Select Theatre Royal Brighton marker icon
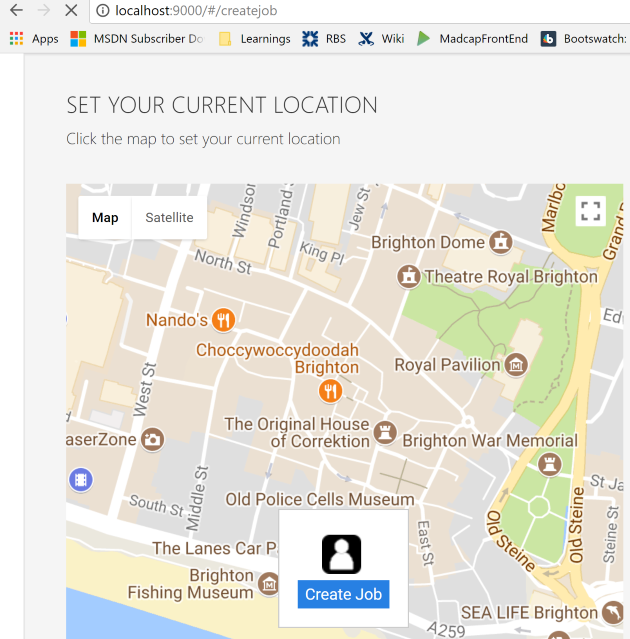Image resolution: width=630 pixels, height=639 pixels. [x=409, y=276]
